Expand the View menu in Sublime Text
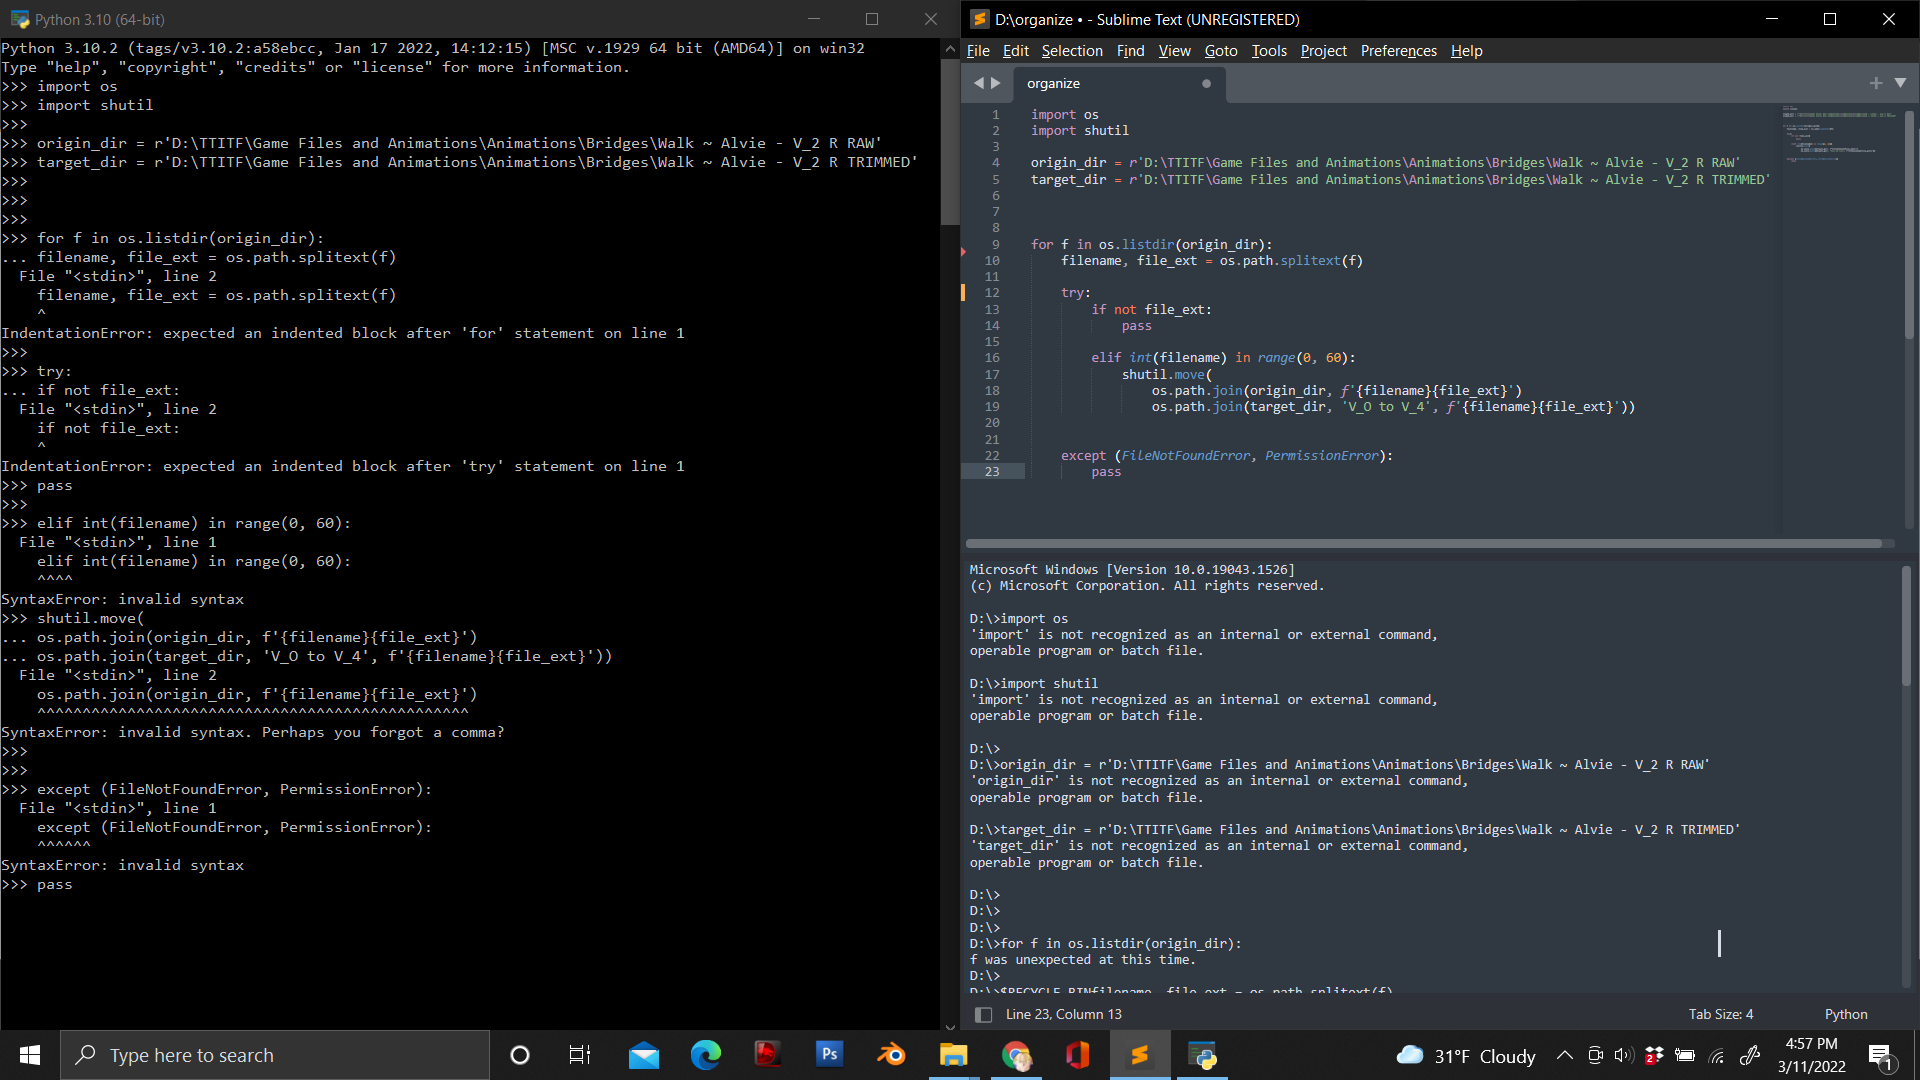 (1174, 50)
